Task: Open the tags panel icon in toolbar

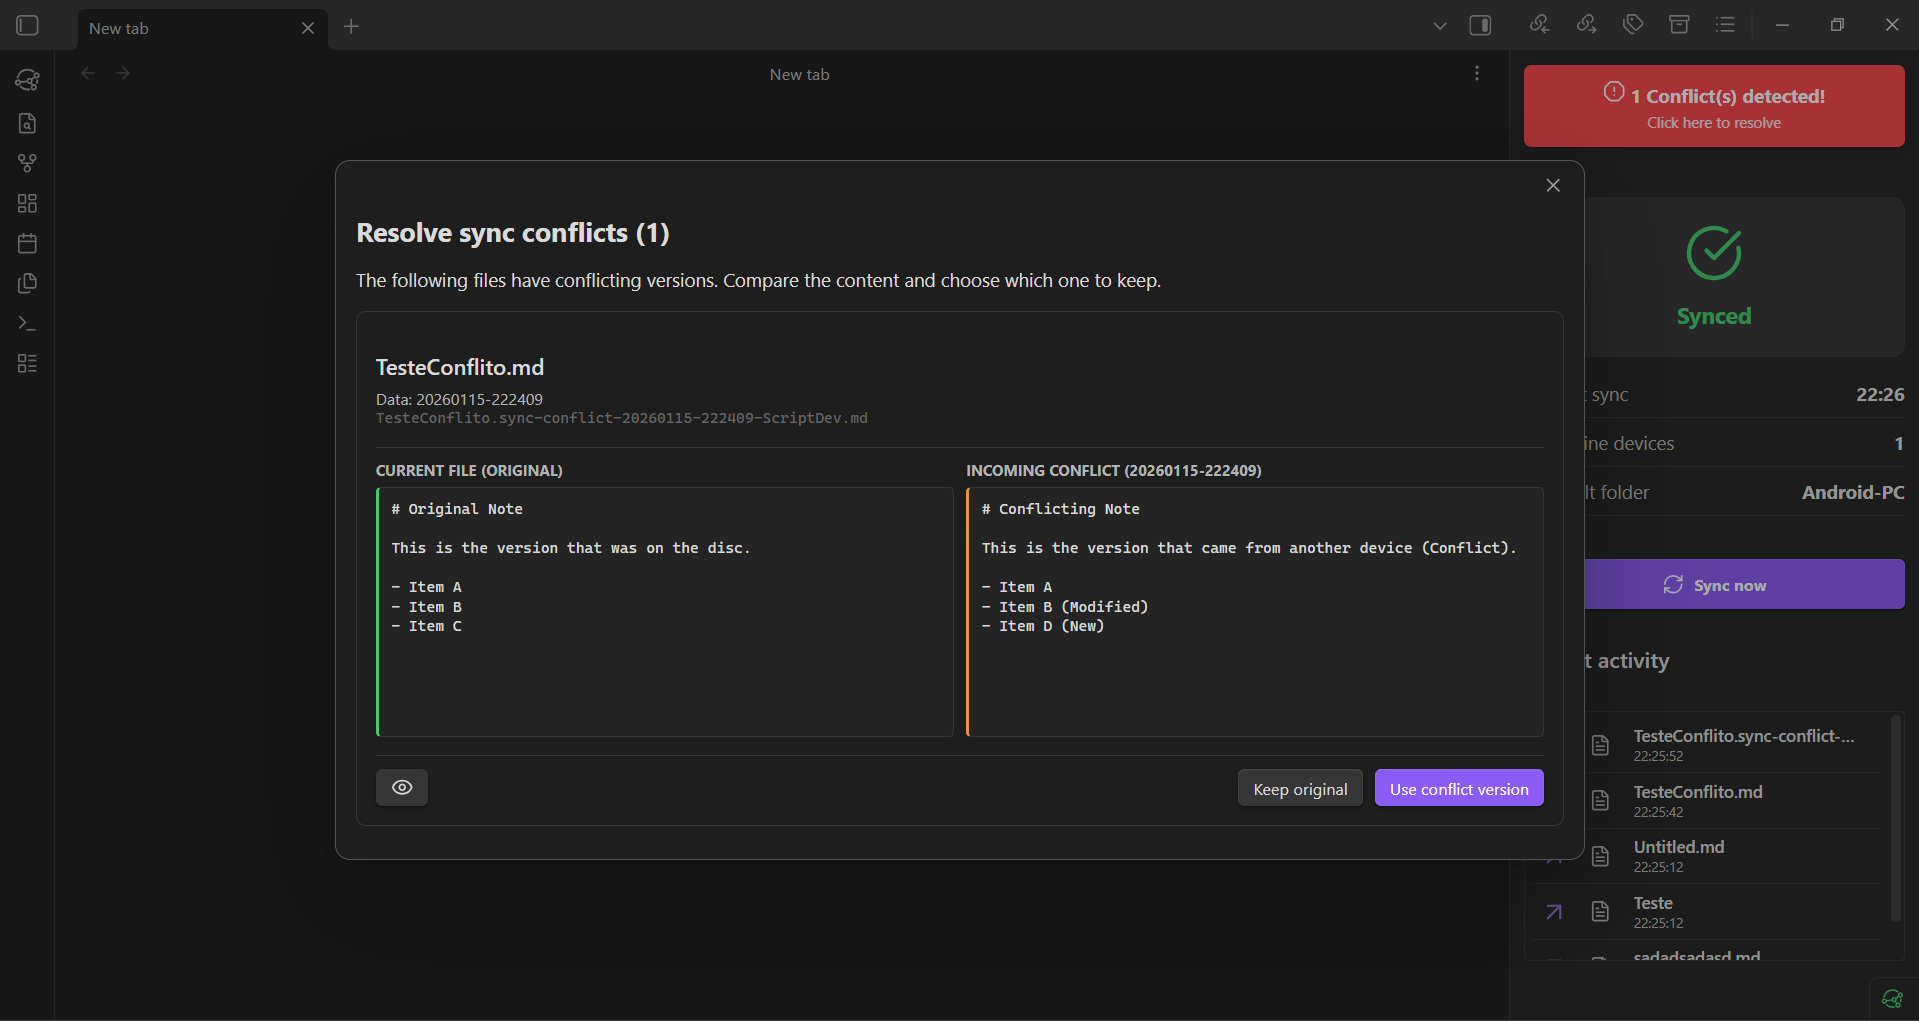Action: pos(1633,24)
